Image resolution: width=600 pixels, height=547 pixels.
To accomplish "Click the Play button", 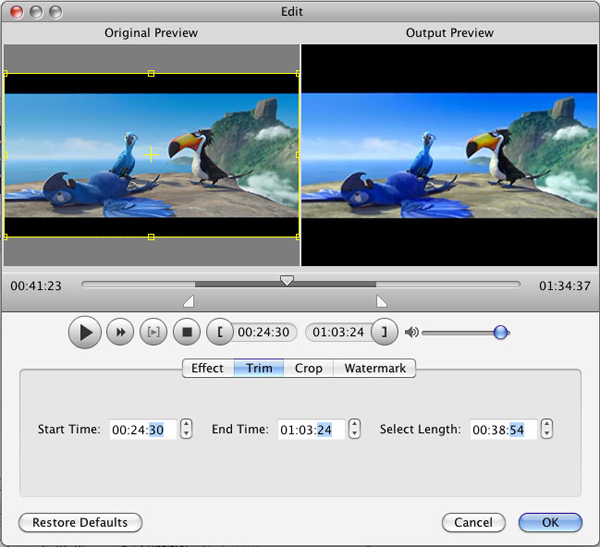I will (x=85, y=332).
